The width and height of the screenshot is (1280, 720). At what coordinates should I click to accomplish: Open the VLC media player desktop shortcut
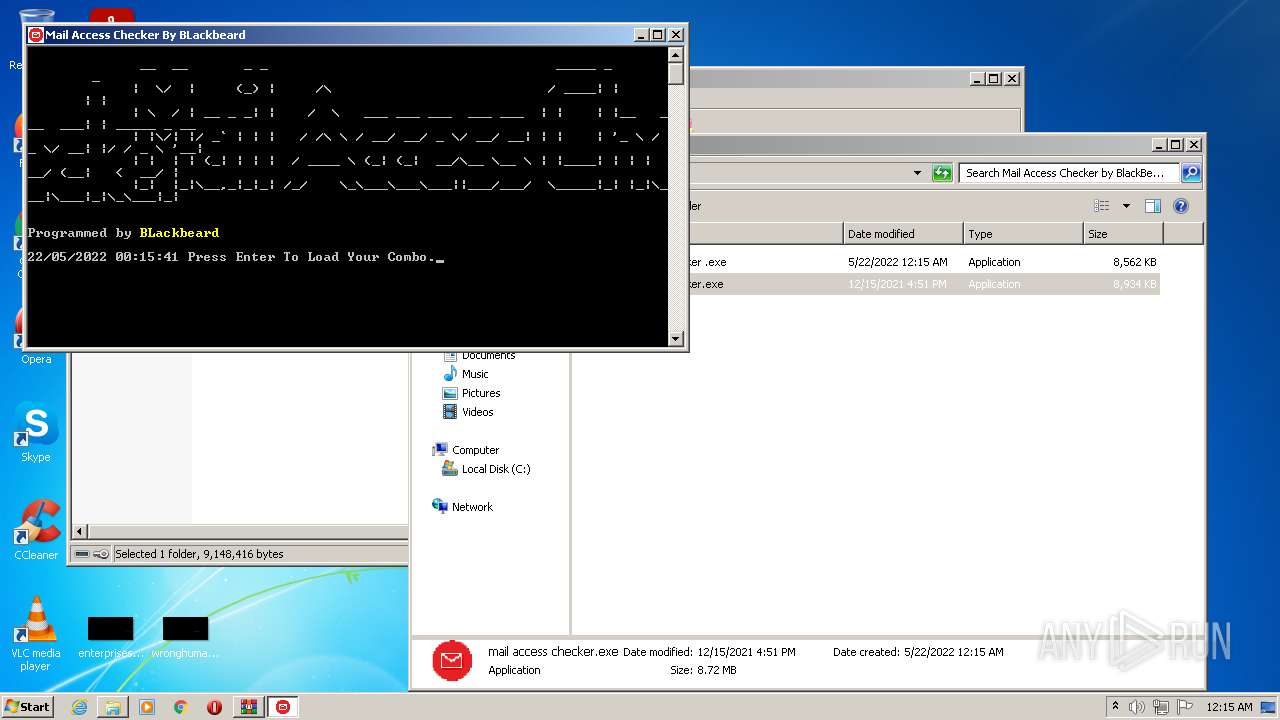36,633
